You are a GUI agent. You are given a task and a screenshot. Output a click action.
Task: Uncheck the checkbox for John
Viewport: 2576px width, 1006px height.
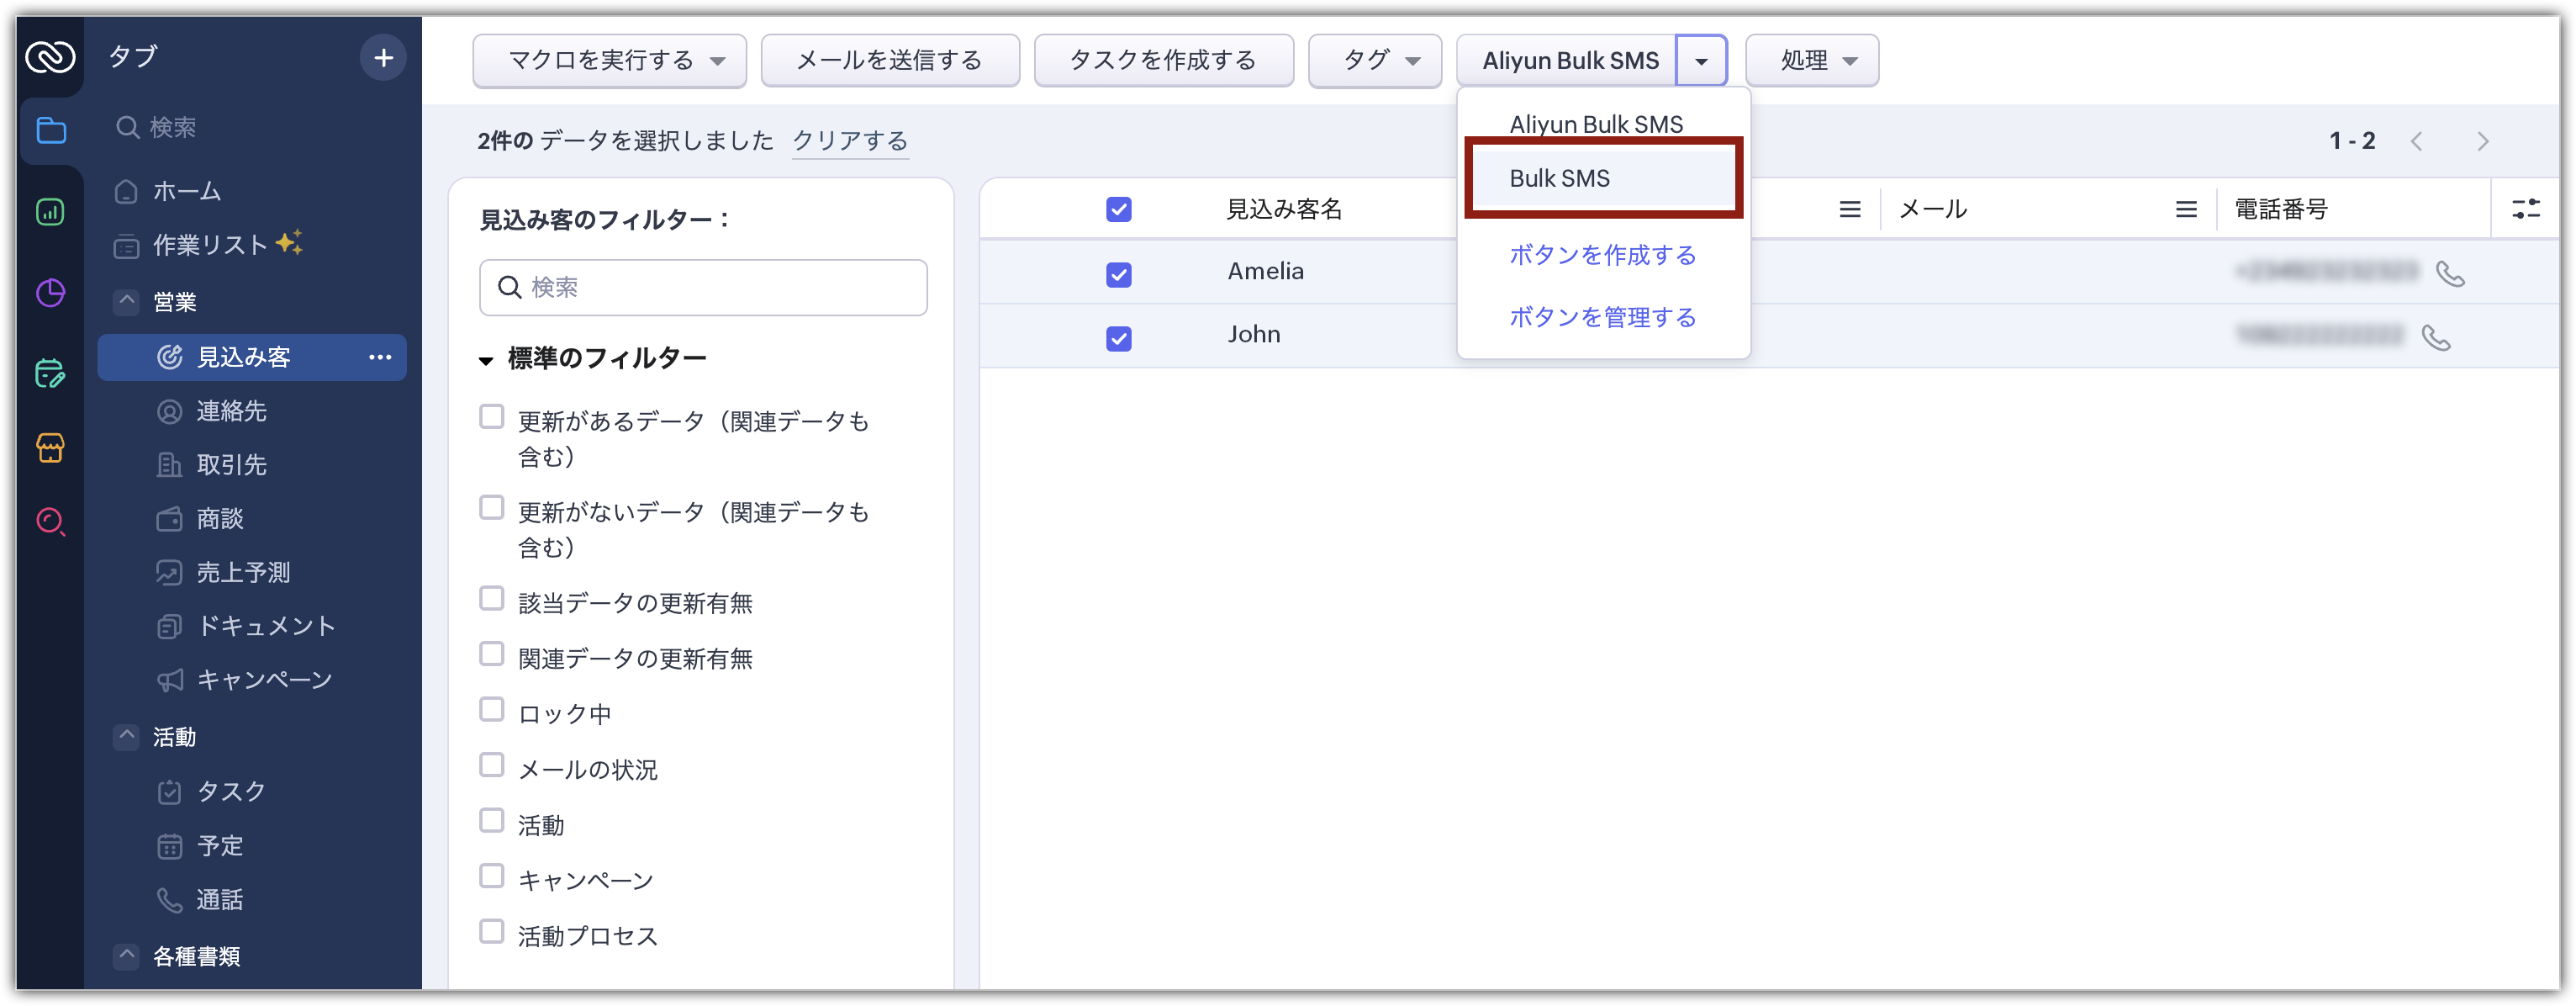1119,338
